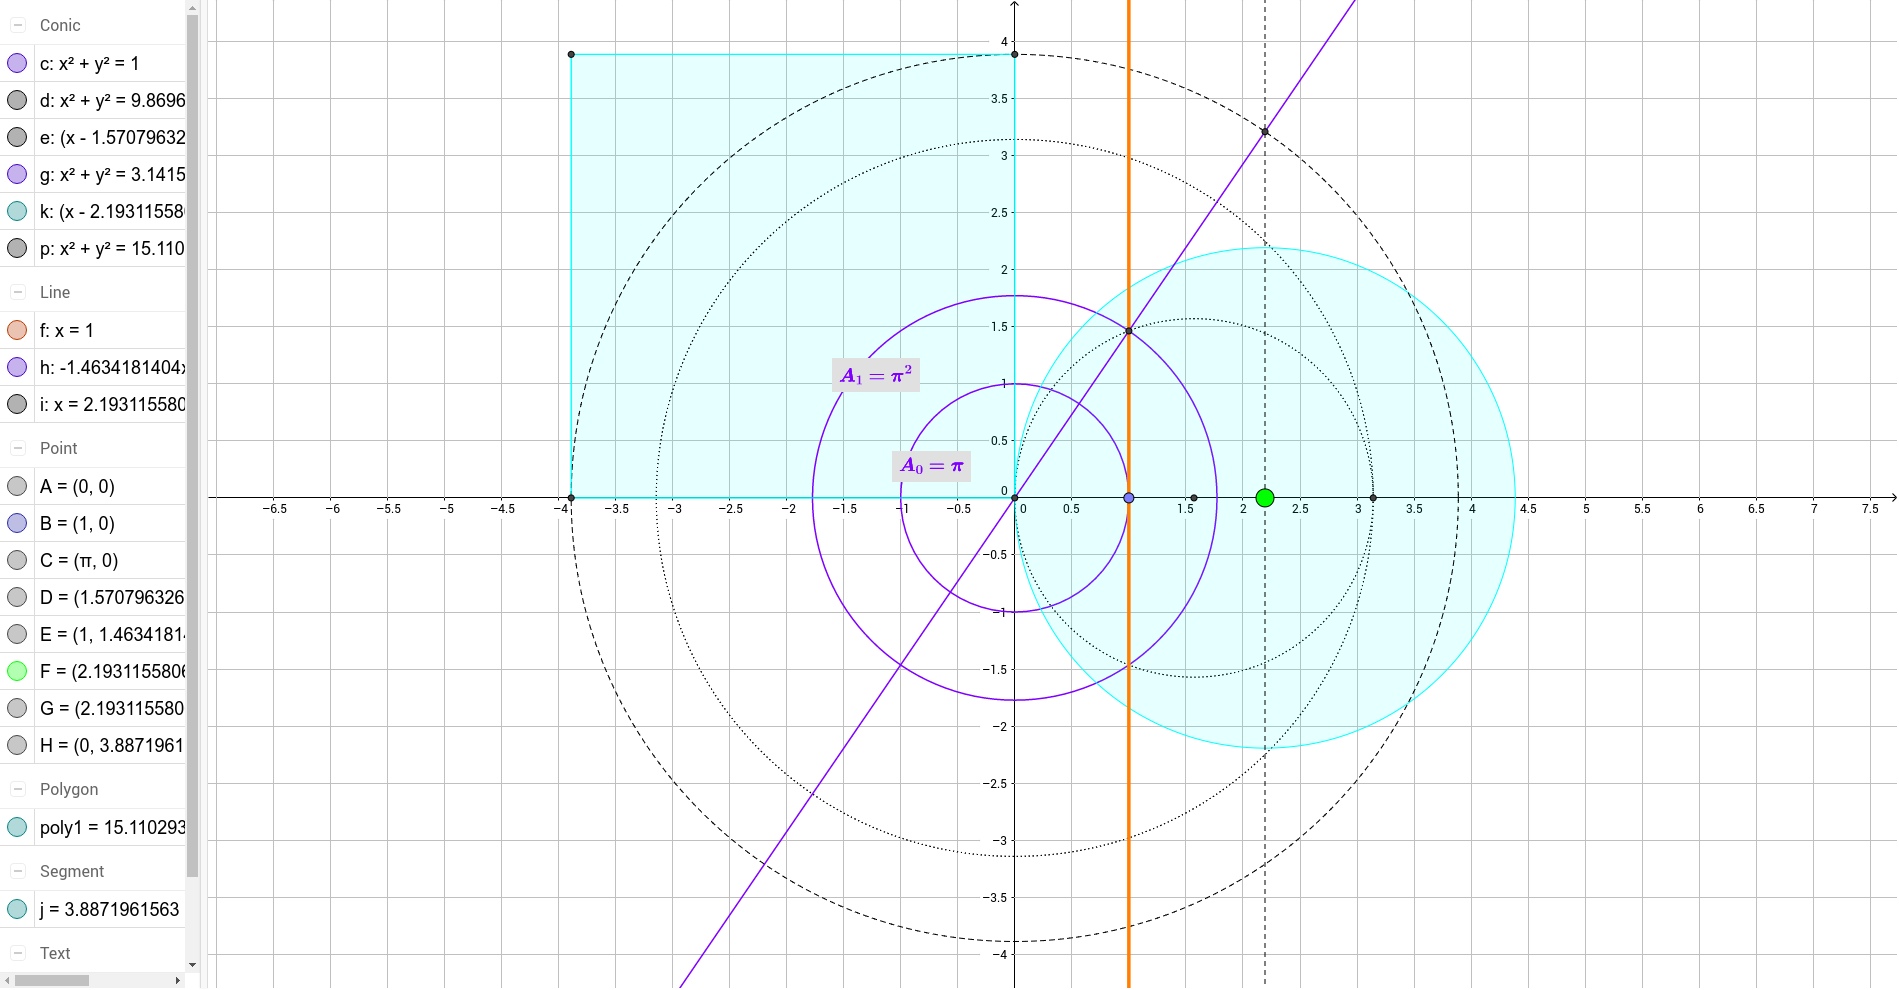Collapse the Point group
The height and width of the screenshot is (990, 1899).
[x=18, y=448]
